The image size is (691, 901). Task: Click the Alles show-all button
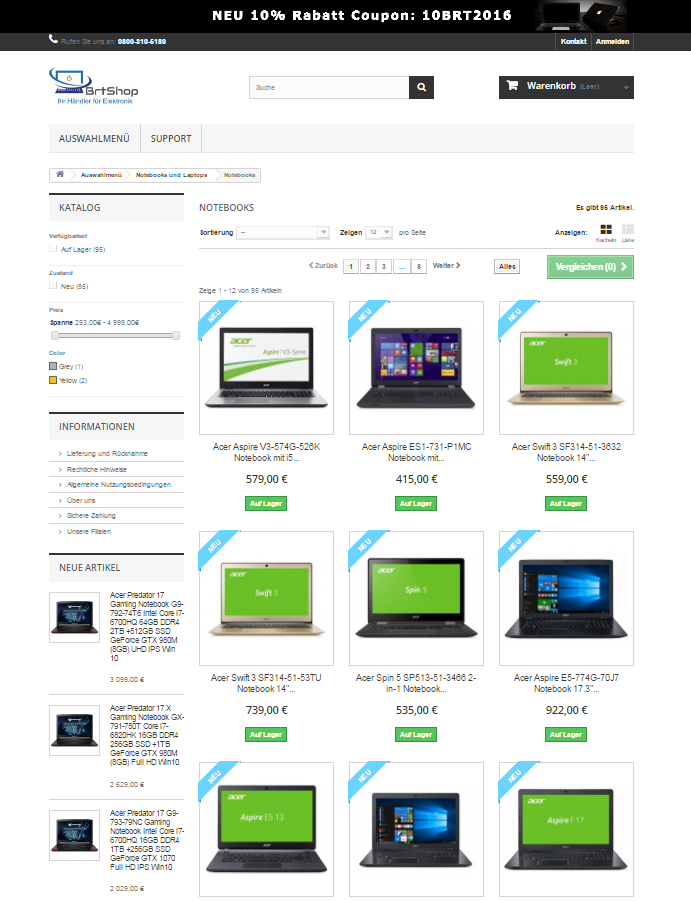point(507,267)
